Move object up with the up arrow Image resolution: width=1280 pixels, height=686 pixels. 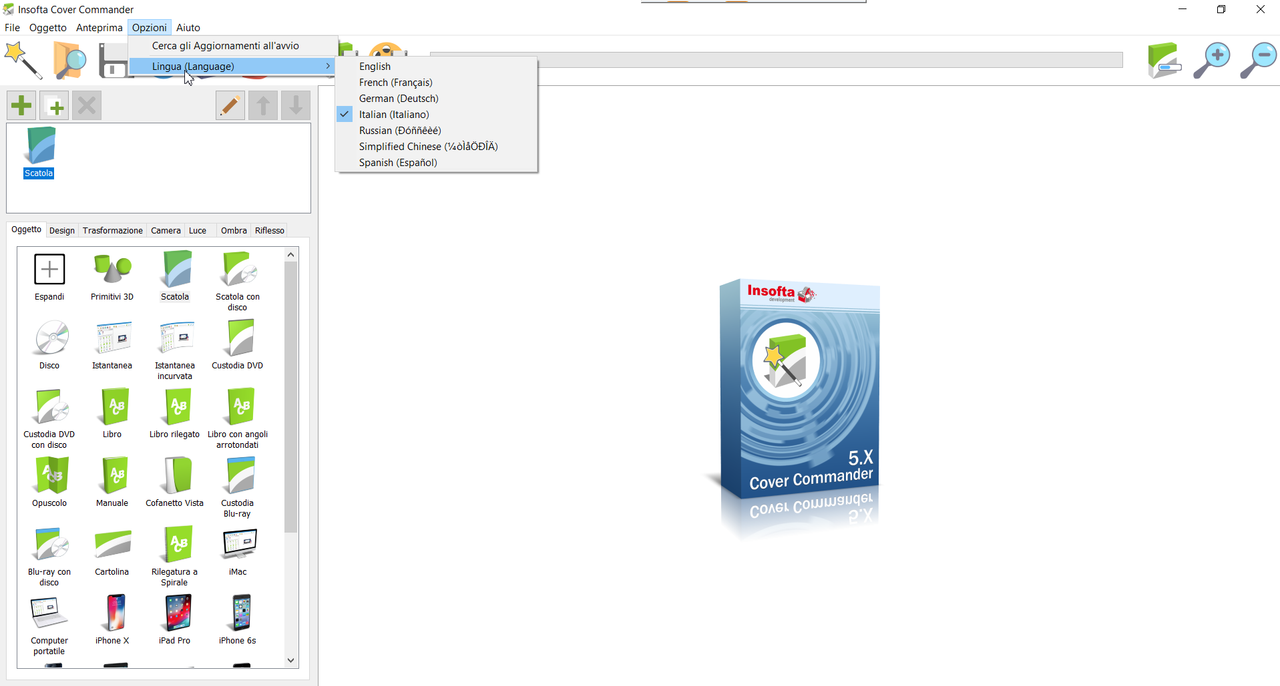tap(262, 105)
